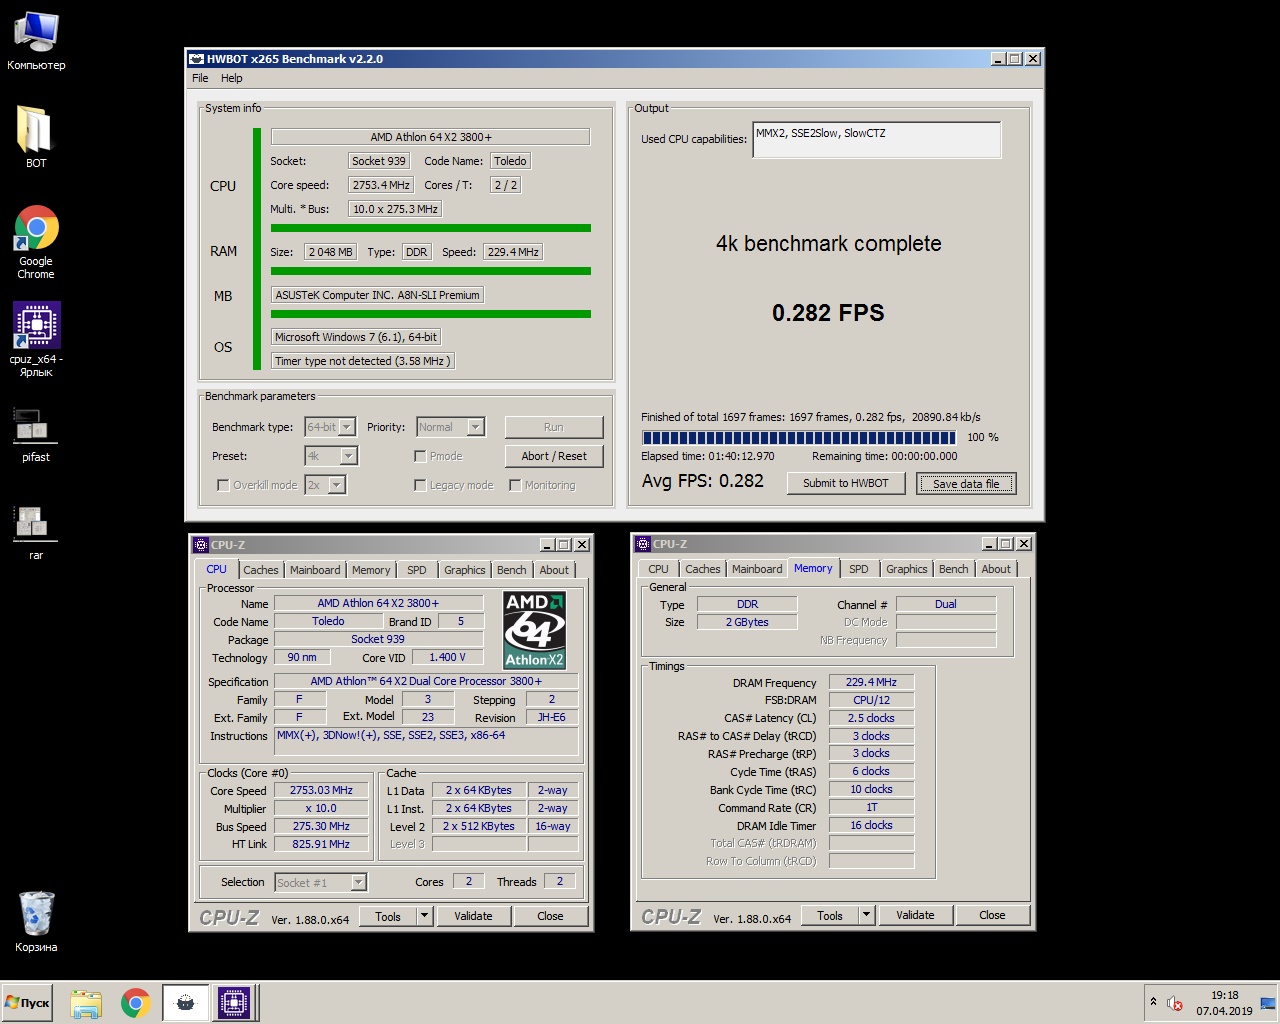Click left CPU-Z window title icon

pyautogui.click(x=201, y=545)
